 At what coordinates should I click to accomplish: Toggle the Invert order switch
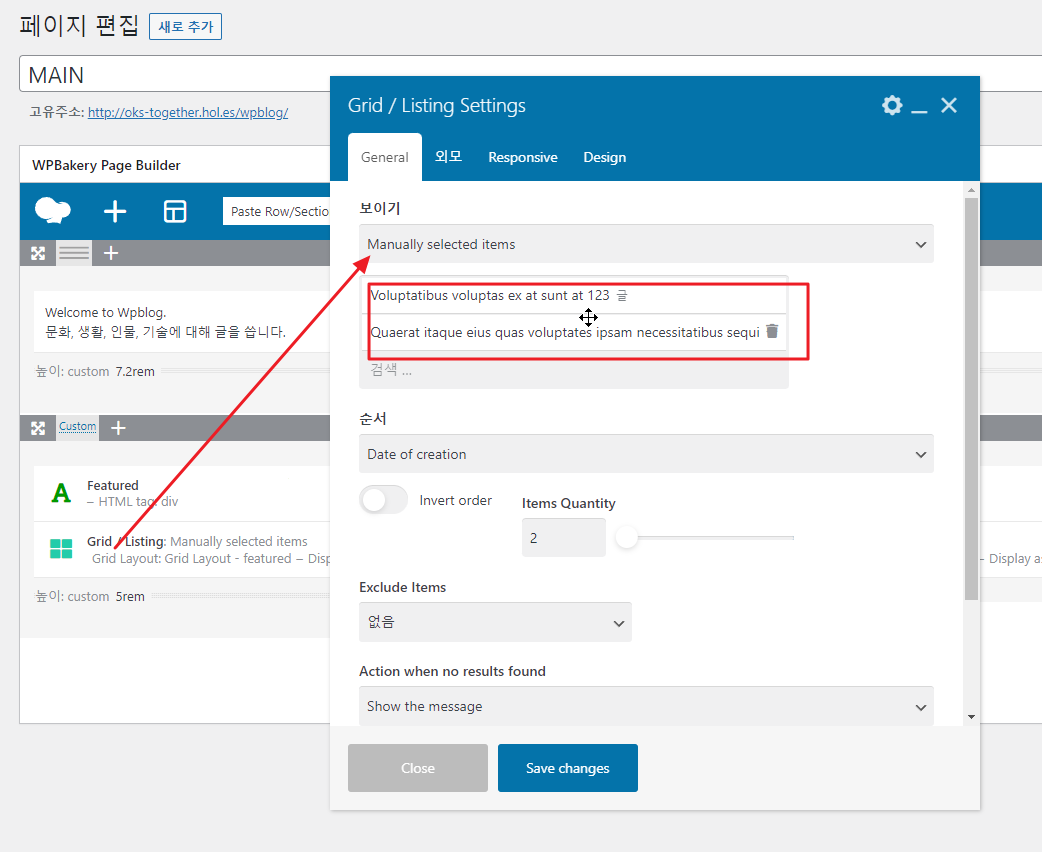[383, 500]
